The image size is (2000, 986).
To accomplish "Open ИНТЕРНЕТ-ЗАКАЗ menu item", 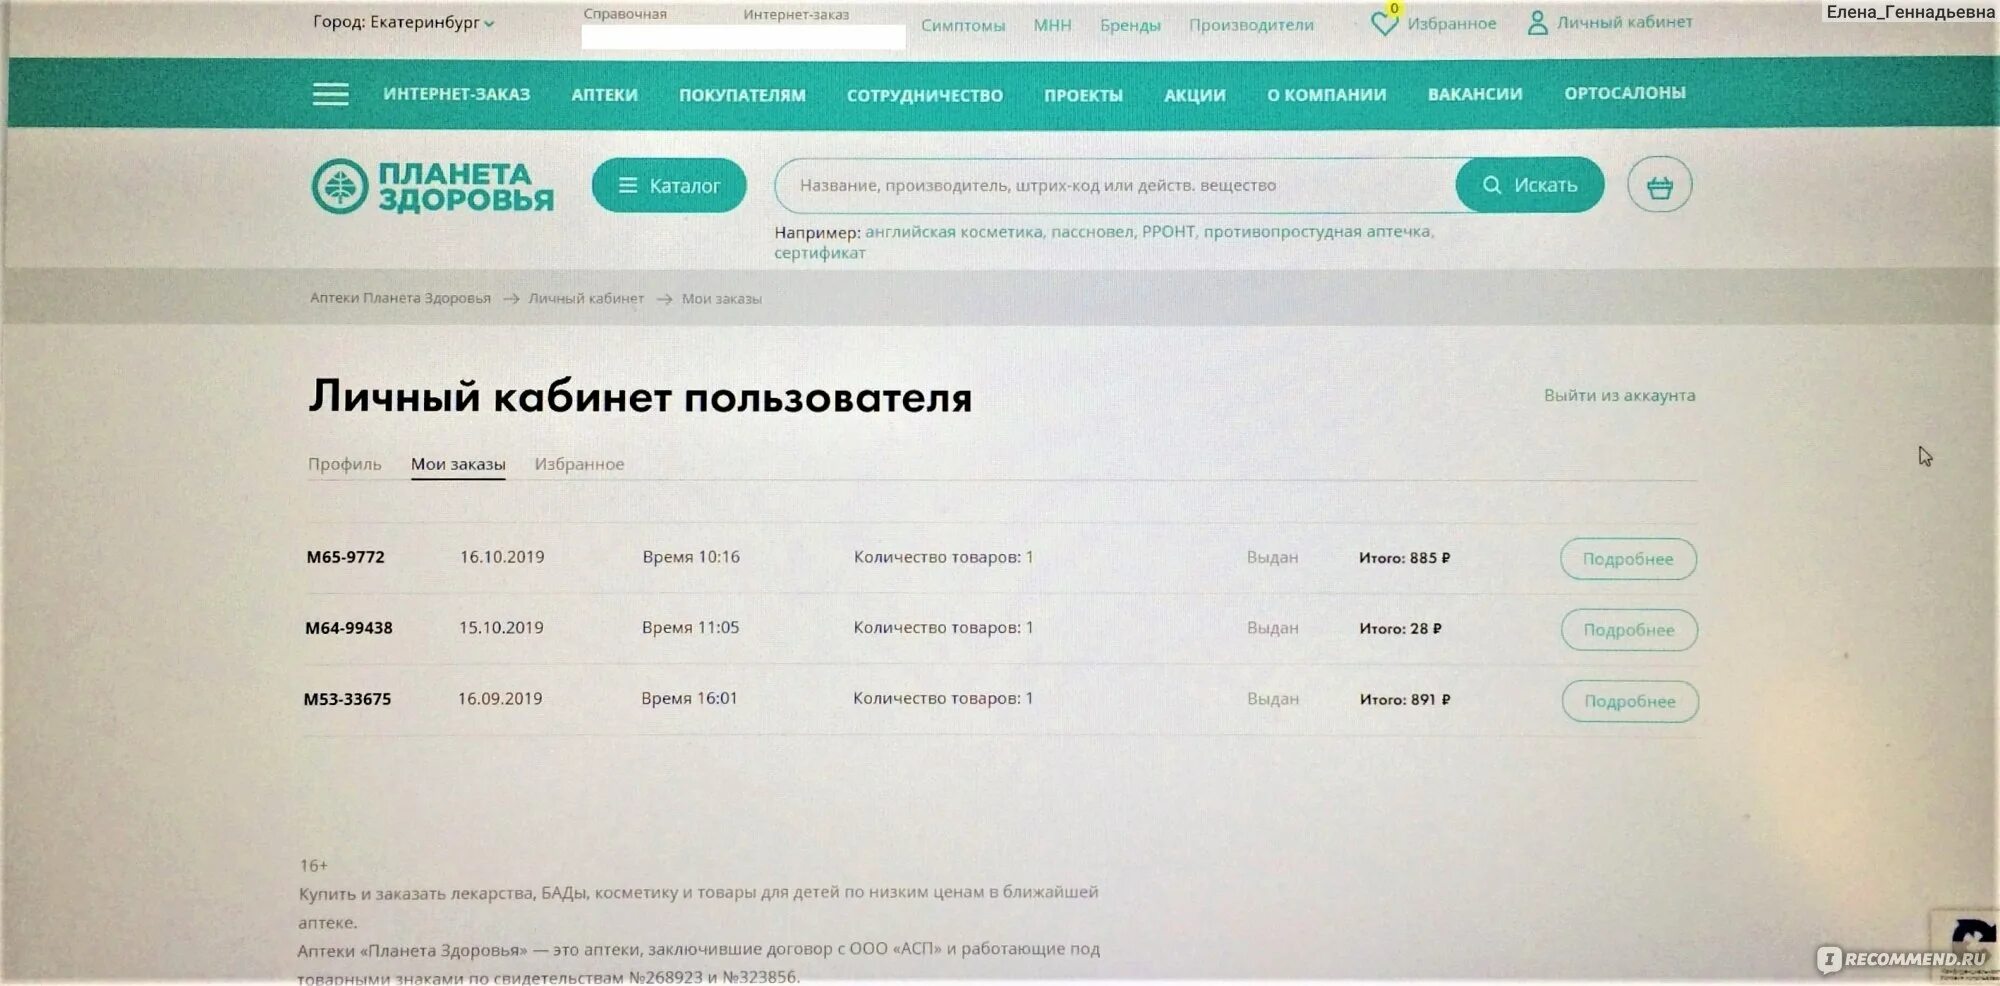I will [457, 94].
